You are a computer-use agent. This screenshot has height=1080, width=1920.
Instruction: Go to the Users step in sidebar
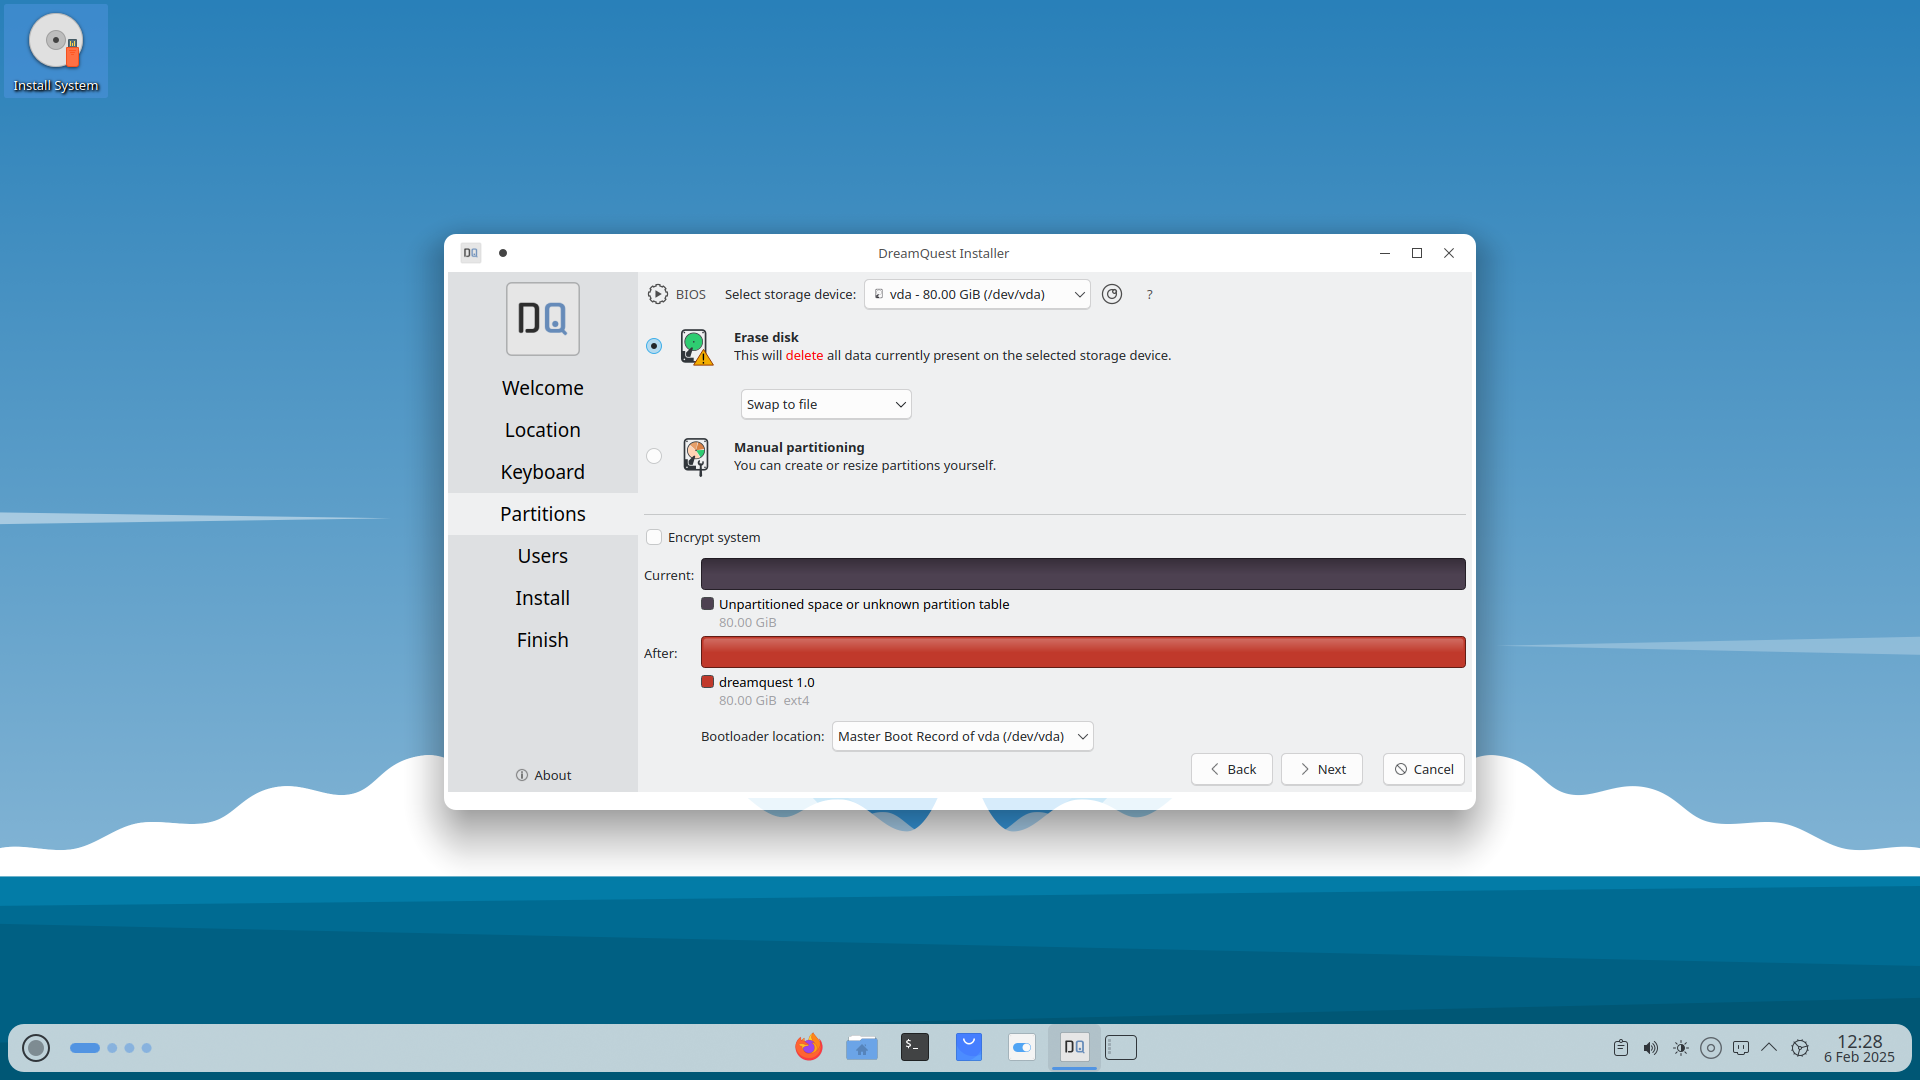pyautogui.click(x=542, y=556)
